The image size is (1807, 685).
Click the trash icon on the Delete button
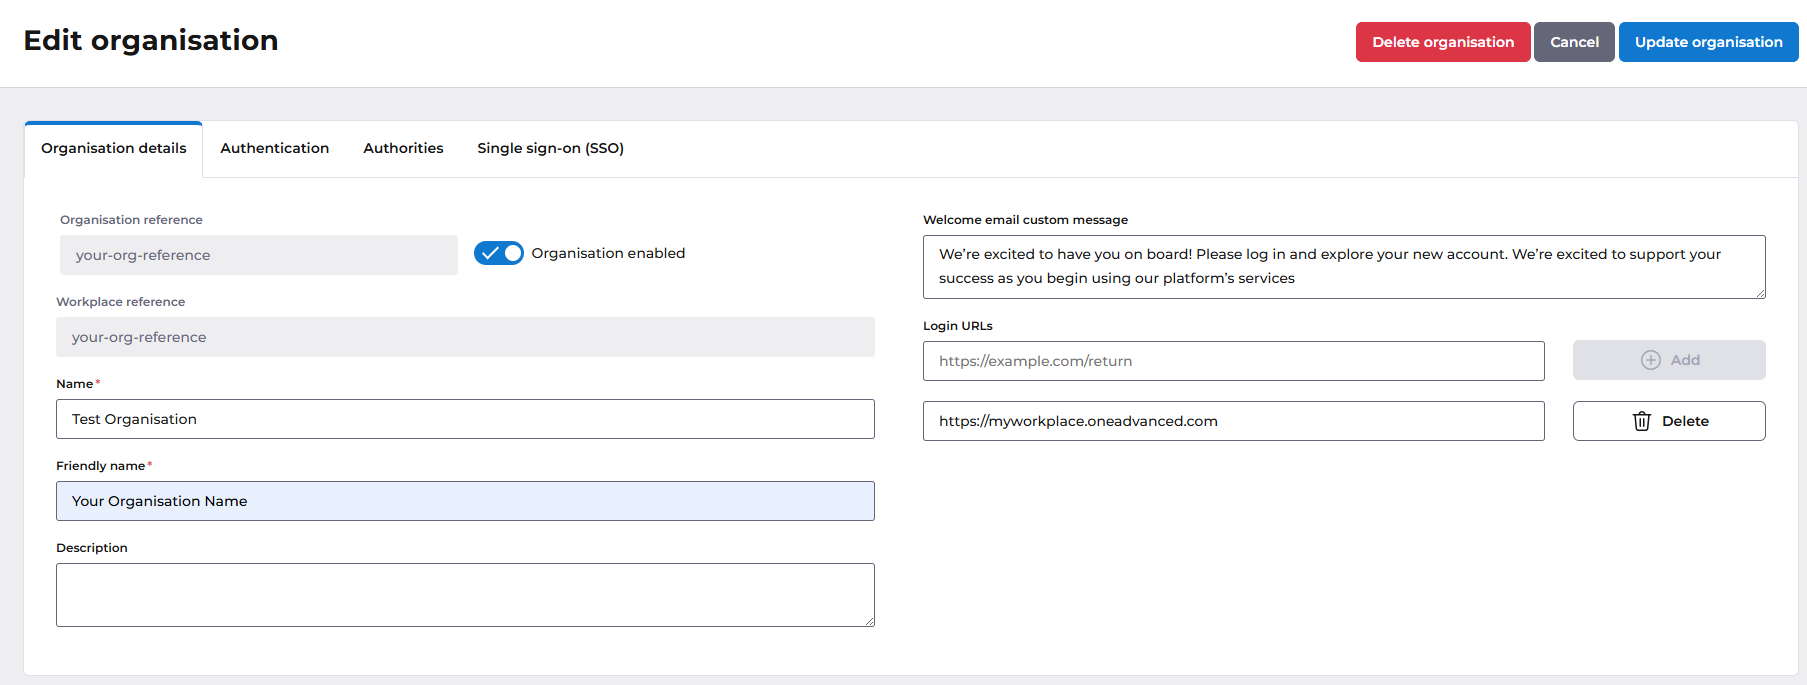(x=1641, y=421)
